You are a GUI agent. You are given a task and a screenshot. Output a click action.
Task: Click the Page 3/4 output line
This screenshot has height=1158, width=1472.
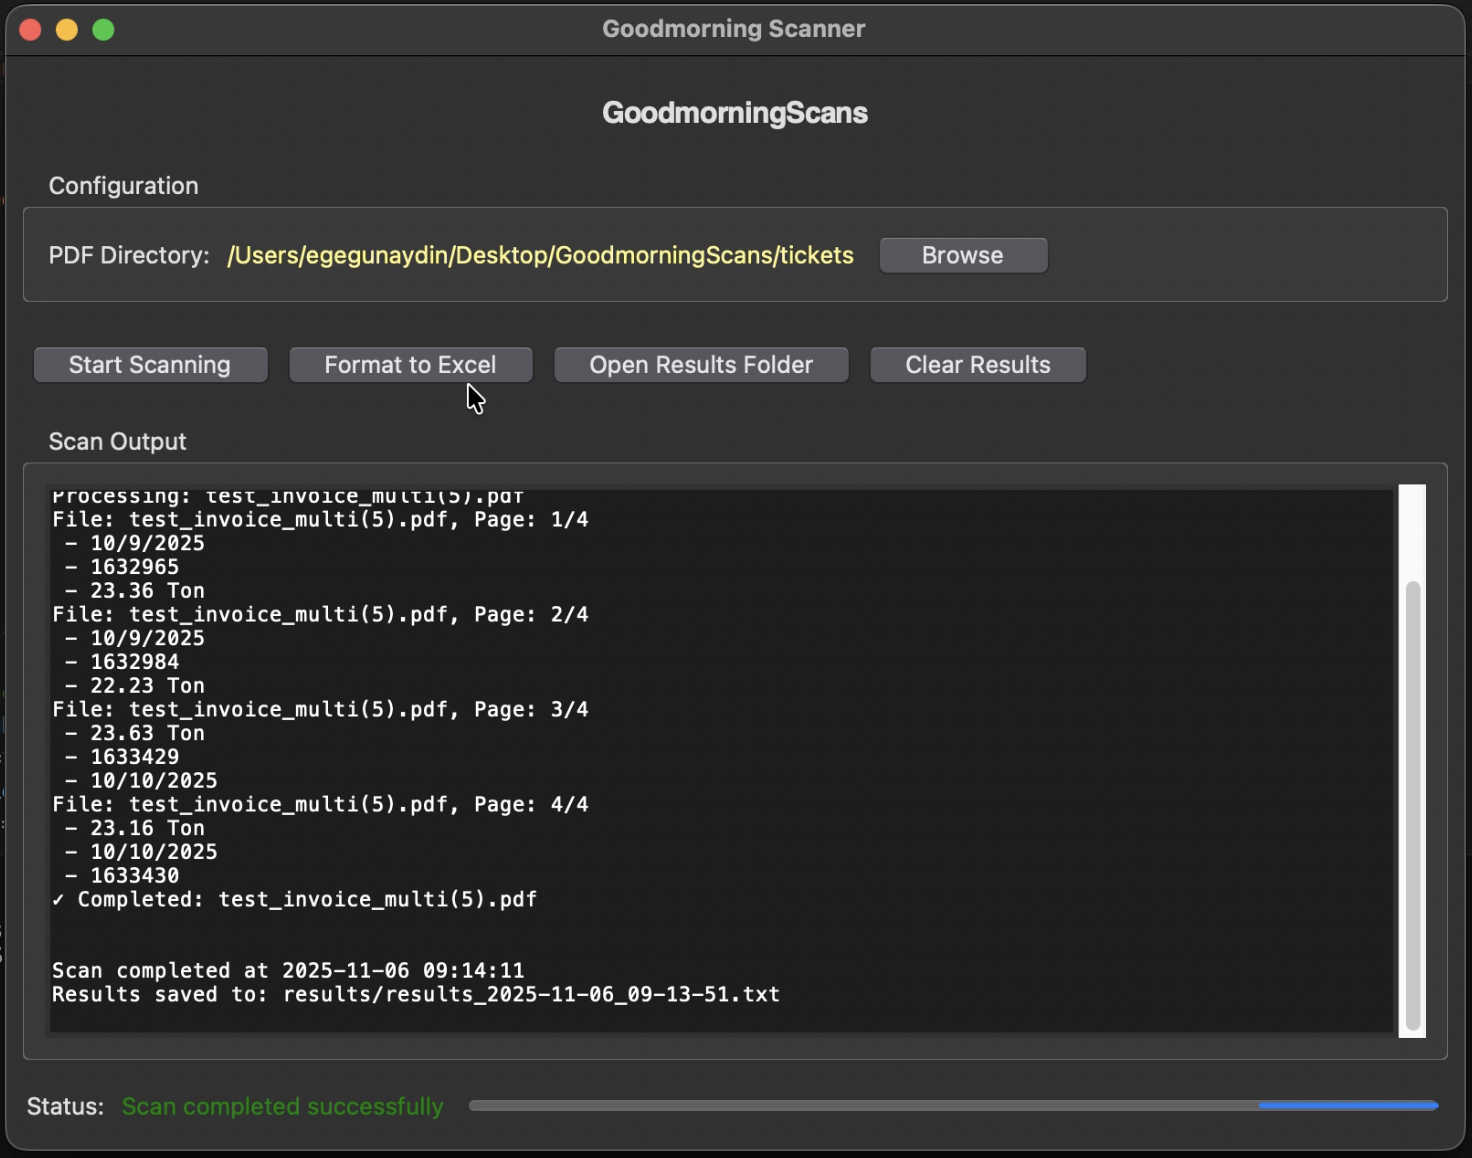320,709
